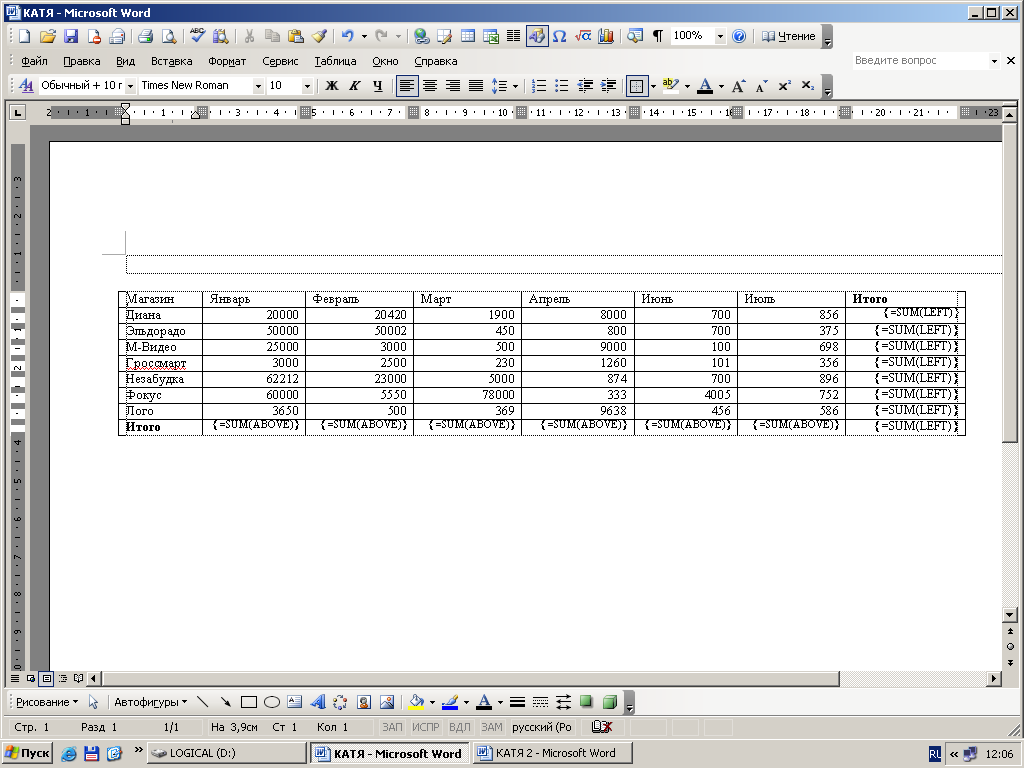Open the equation editor (square root icon)
Viewport: 1024px width, 768px height.
click(x=583, y=37)
